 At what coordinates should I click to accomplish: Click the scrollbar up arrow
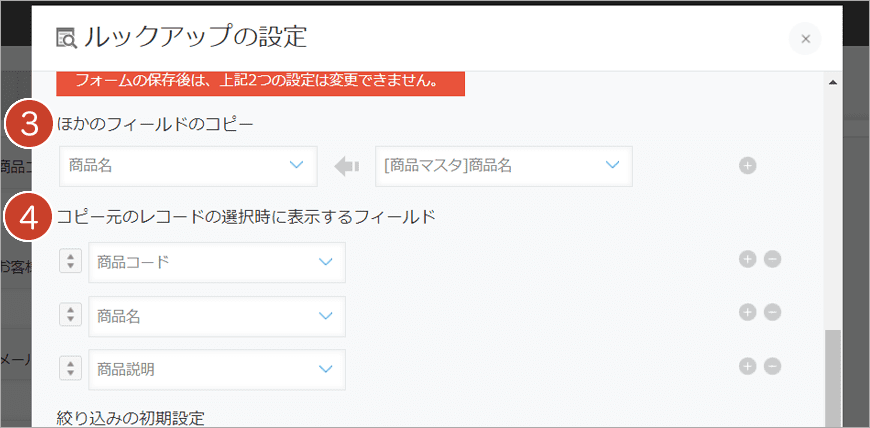click(833, 81)
